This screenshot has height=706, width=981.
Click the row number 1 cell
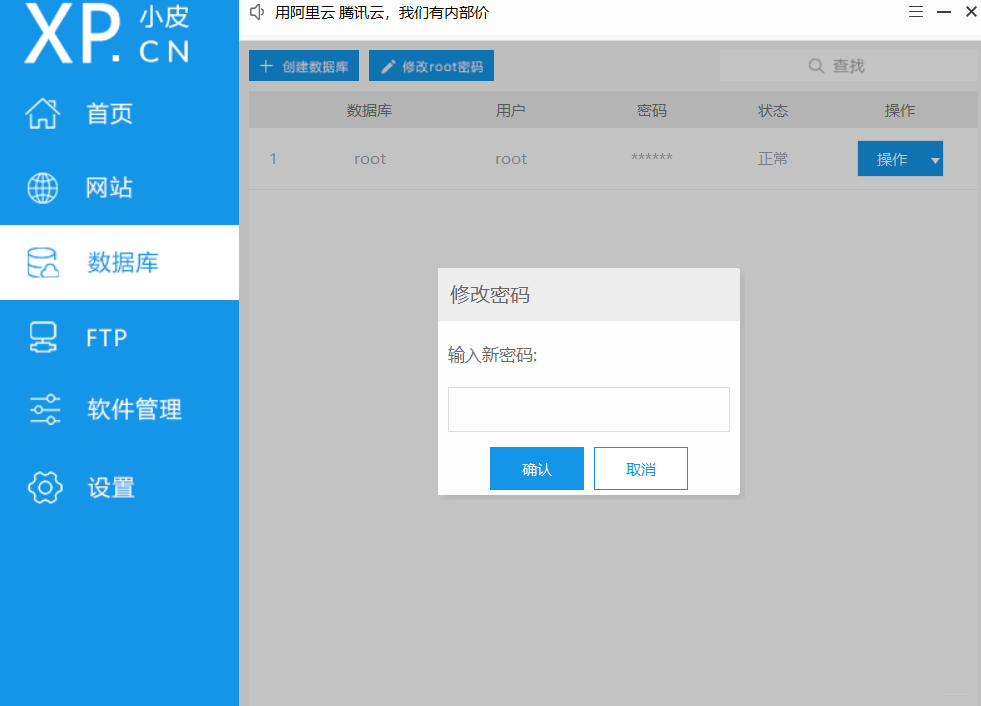pyautogui.click(x=273, y=159)
